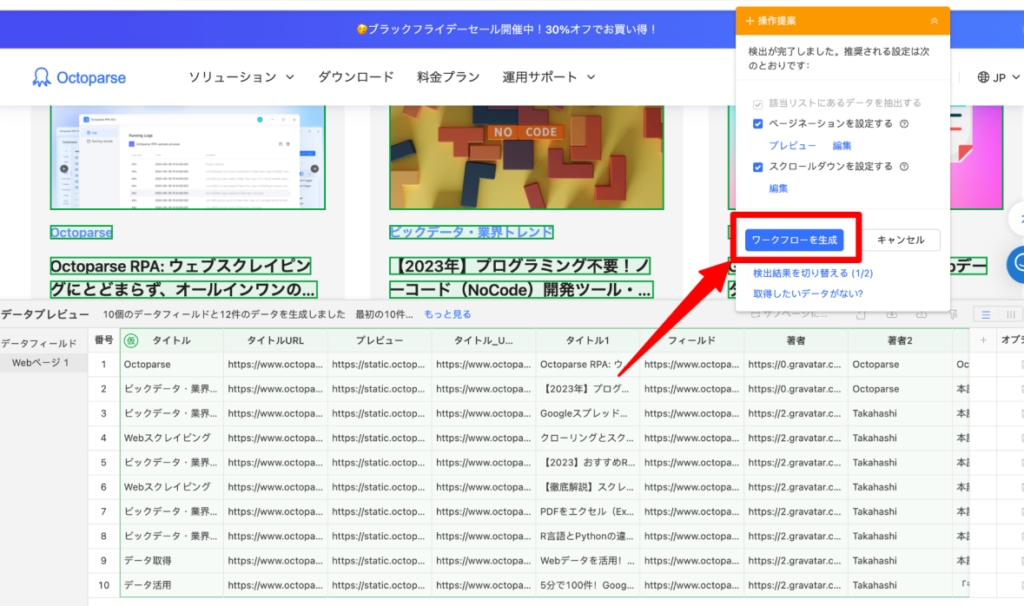Click the キャンセル button

901,240
